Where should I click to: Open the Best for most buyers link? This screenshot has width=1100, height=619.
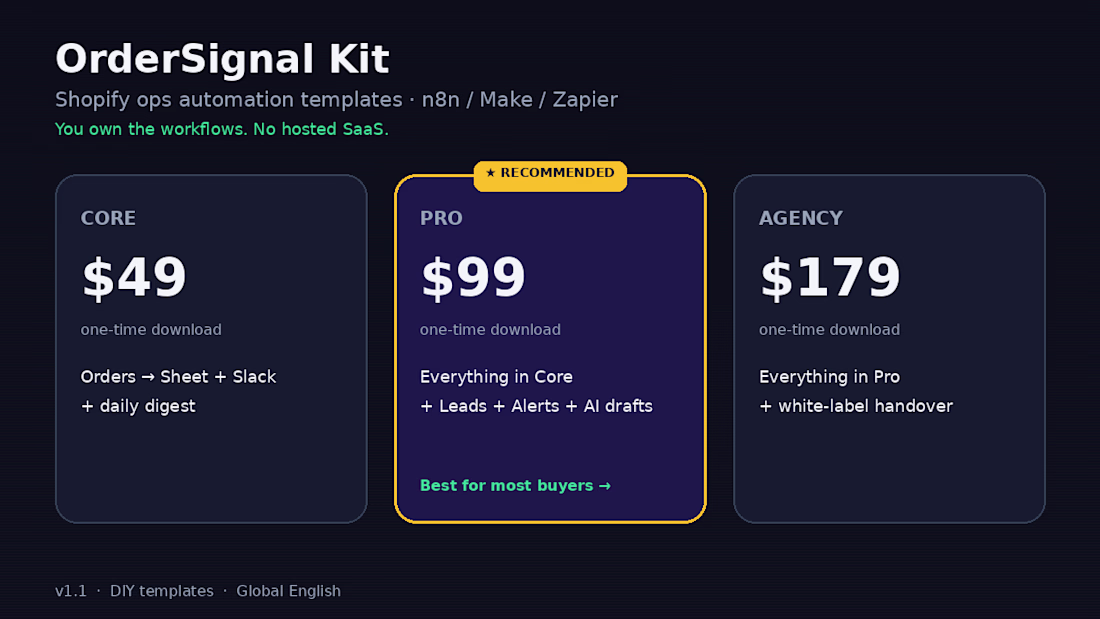[x=515, y=486]
